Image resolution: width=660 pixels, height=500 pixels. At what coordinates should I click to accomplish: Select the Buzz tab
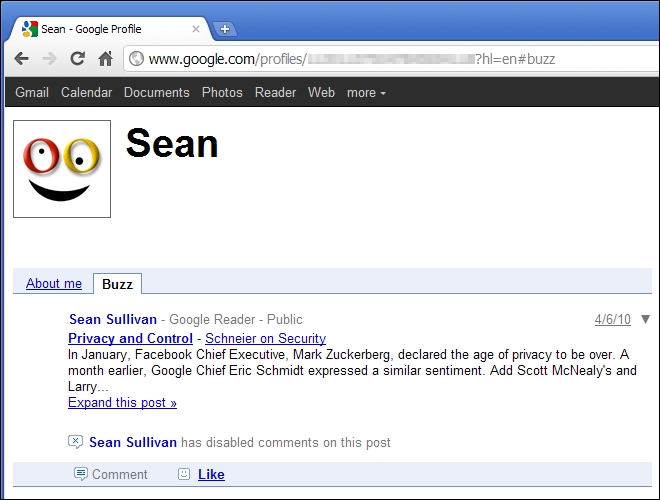(x=117, y=284)
